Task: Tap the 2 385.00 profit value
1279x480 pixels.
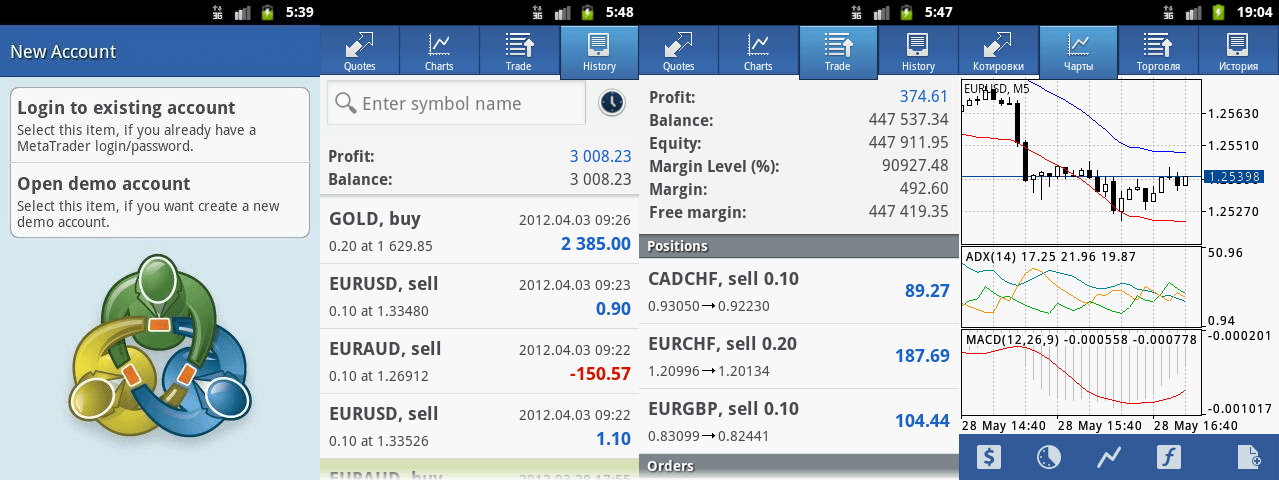Action: point(596,243)
